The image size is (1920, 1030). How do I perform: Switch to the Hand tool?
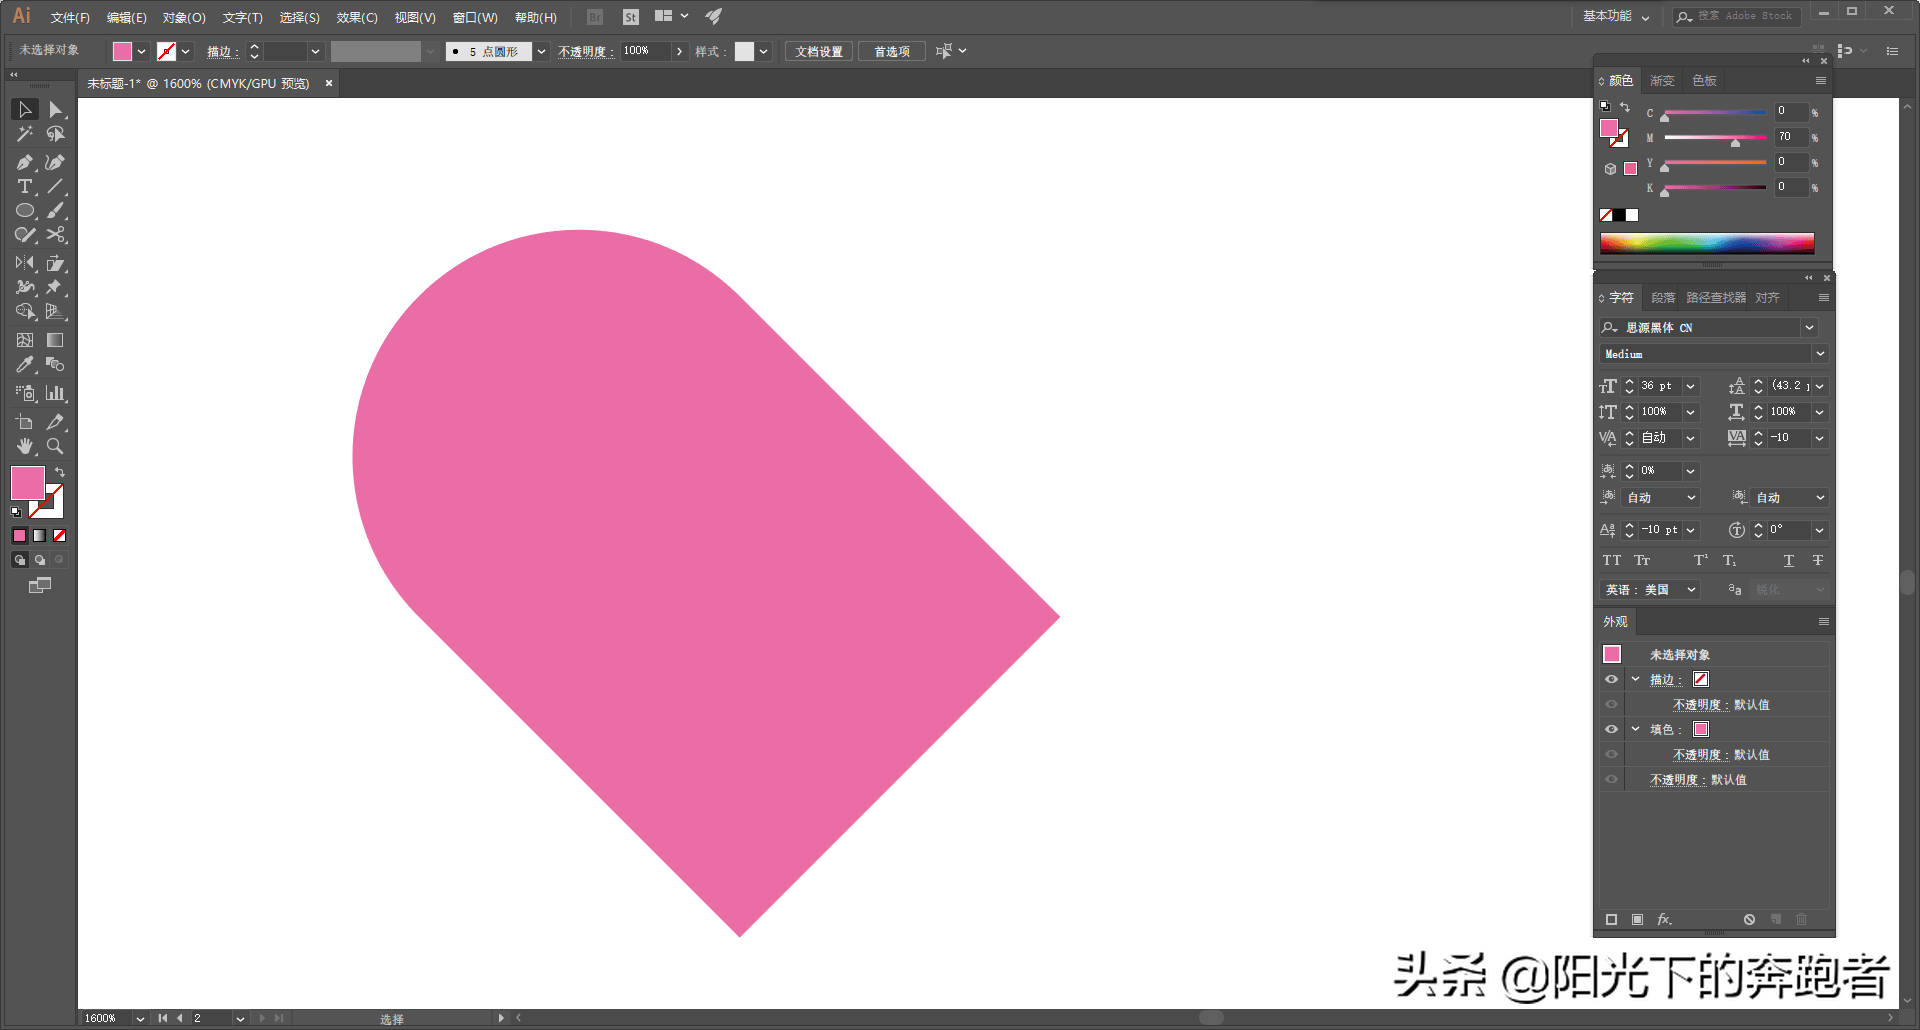25,447
